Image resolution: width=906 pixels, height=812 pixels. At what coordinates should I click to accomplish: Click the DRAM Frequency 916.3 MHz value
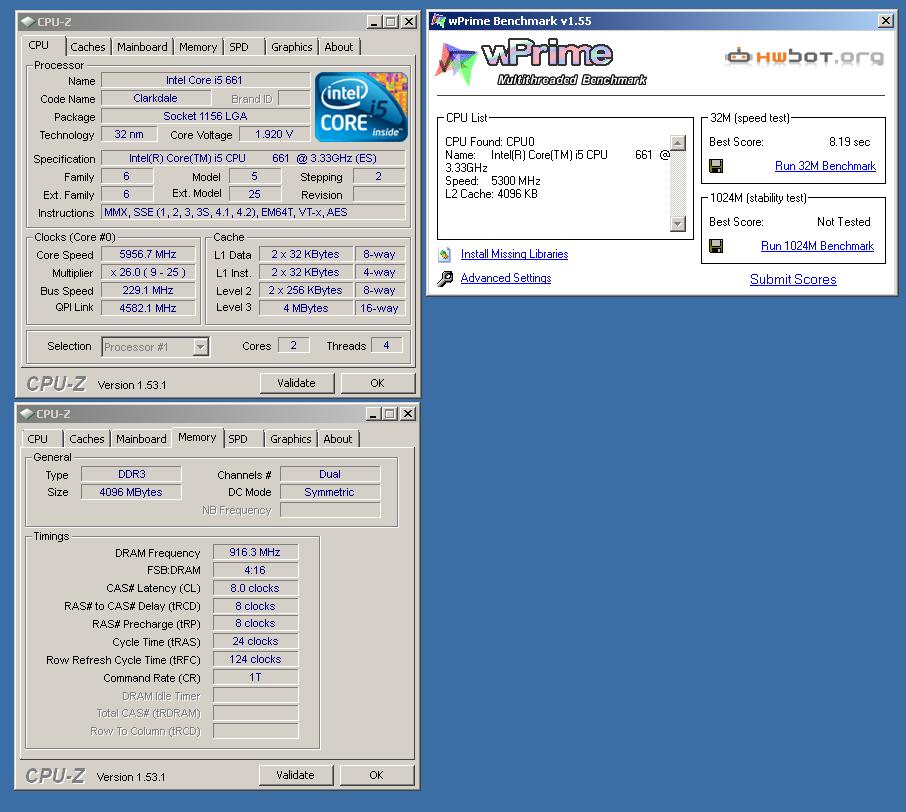pos(255,552)
